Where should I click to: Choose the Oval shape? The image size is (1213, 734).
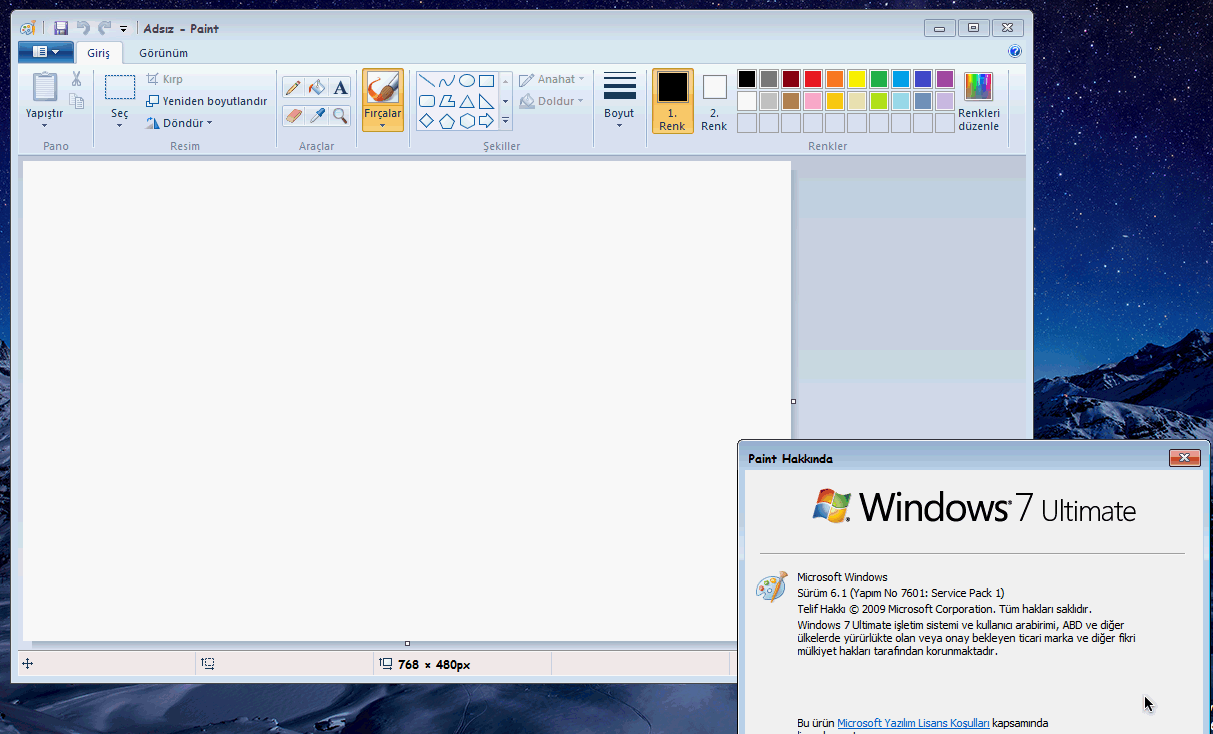click(x=467, y=81)
